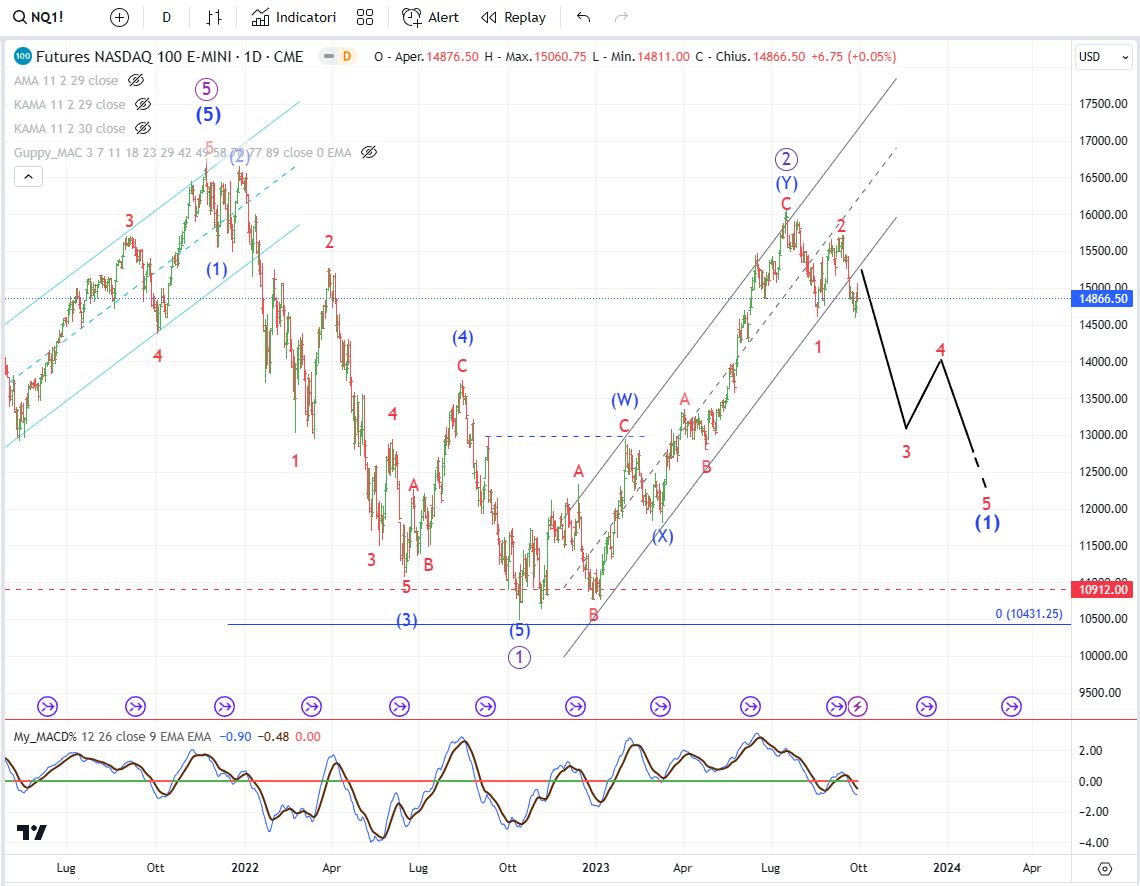Click the 0 (10431.25) level label

tap(1029, 614)
